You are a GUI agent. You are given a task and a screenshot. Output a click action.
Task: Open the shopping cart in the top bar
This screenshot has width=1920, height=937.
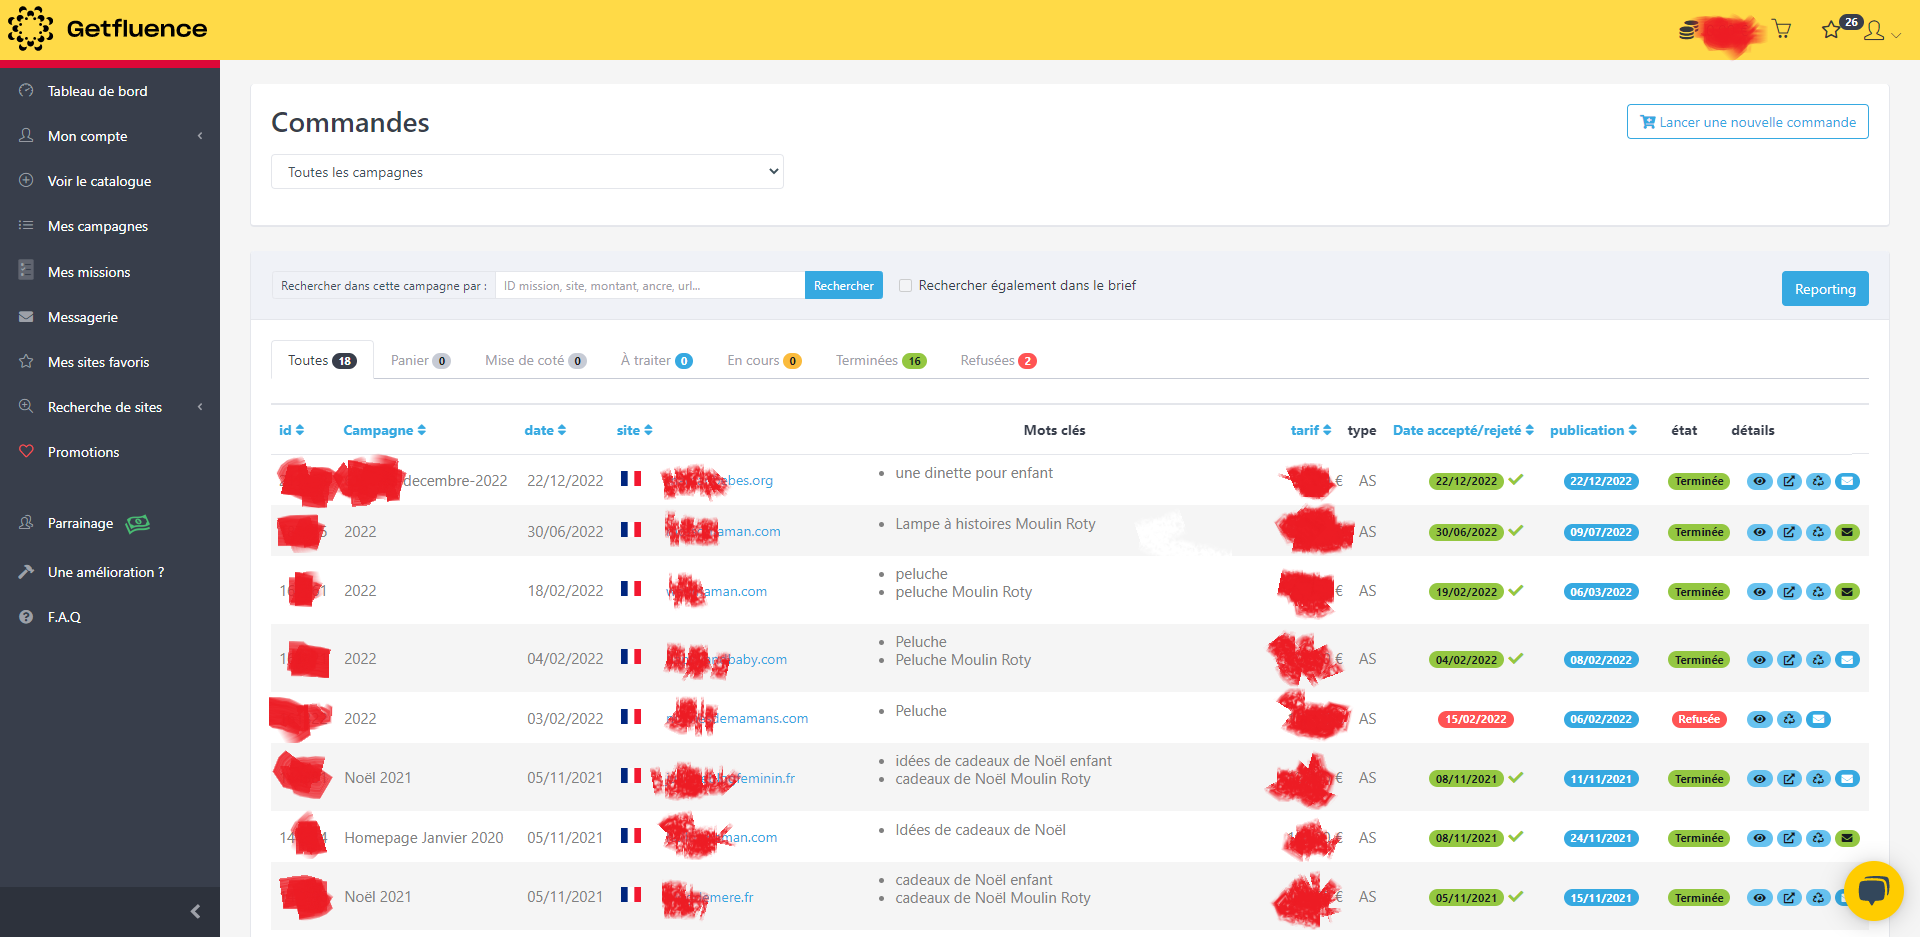tap(1782, 29)
